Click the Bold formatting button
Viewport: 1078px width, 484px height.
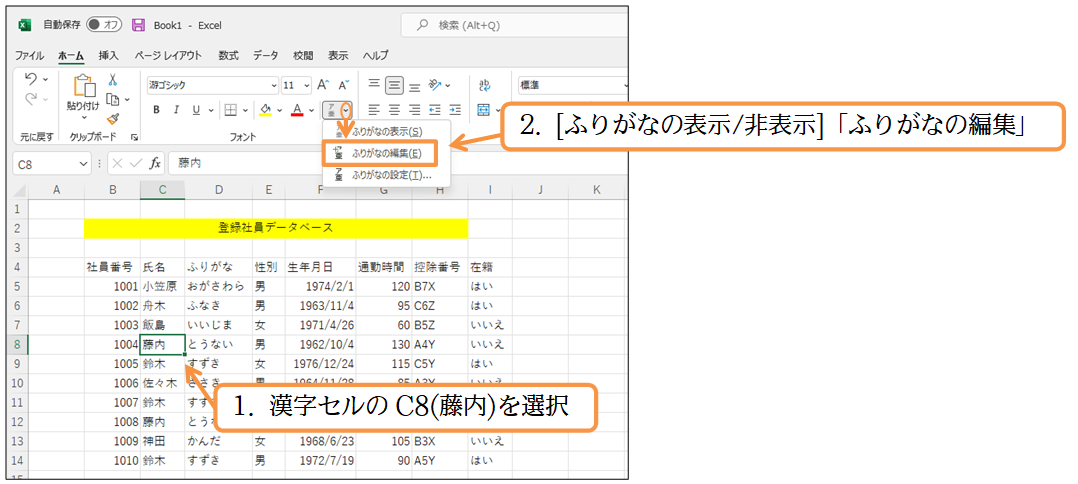pos(155,110)
